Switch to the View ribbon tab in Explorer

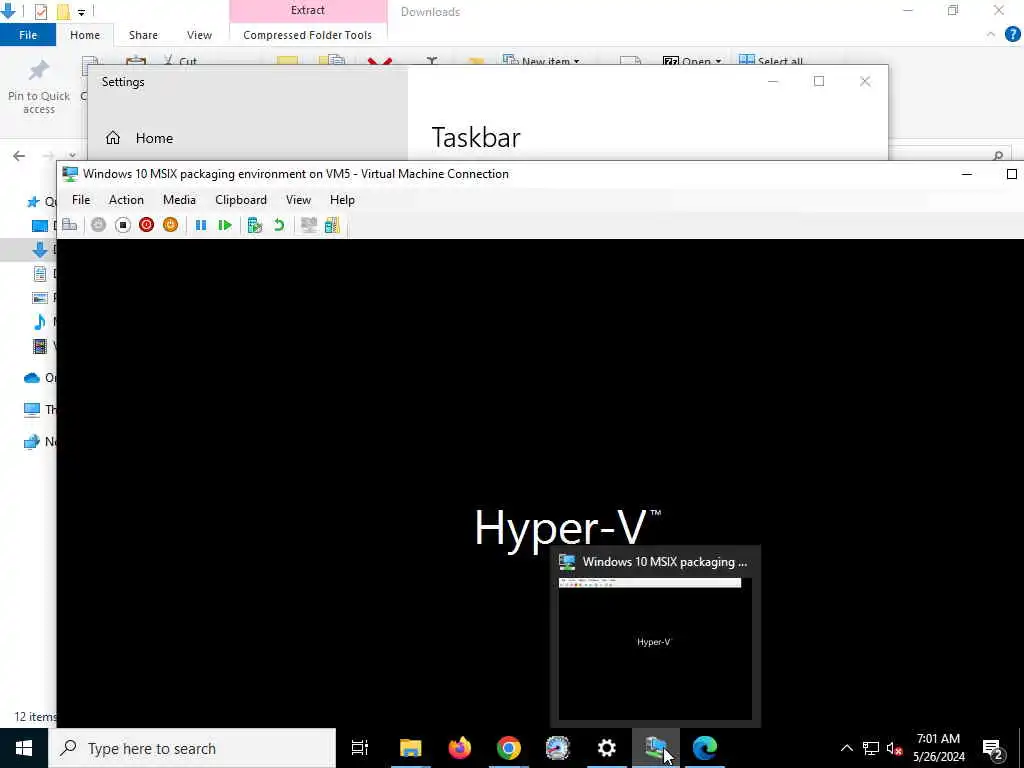[199, 35]
